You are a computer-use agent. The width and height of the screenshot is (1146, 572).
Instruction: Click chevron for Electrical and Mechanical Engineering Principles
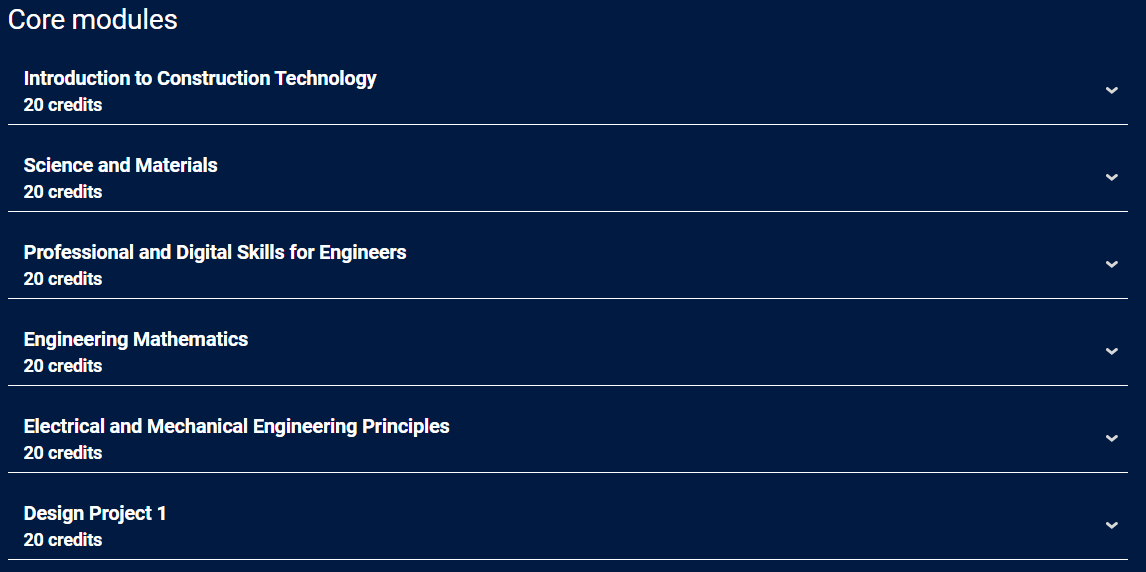click(1111, 438)
